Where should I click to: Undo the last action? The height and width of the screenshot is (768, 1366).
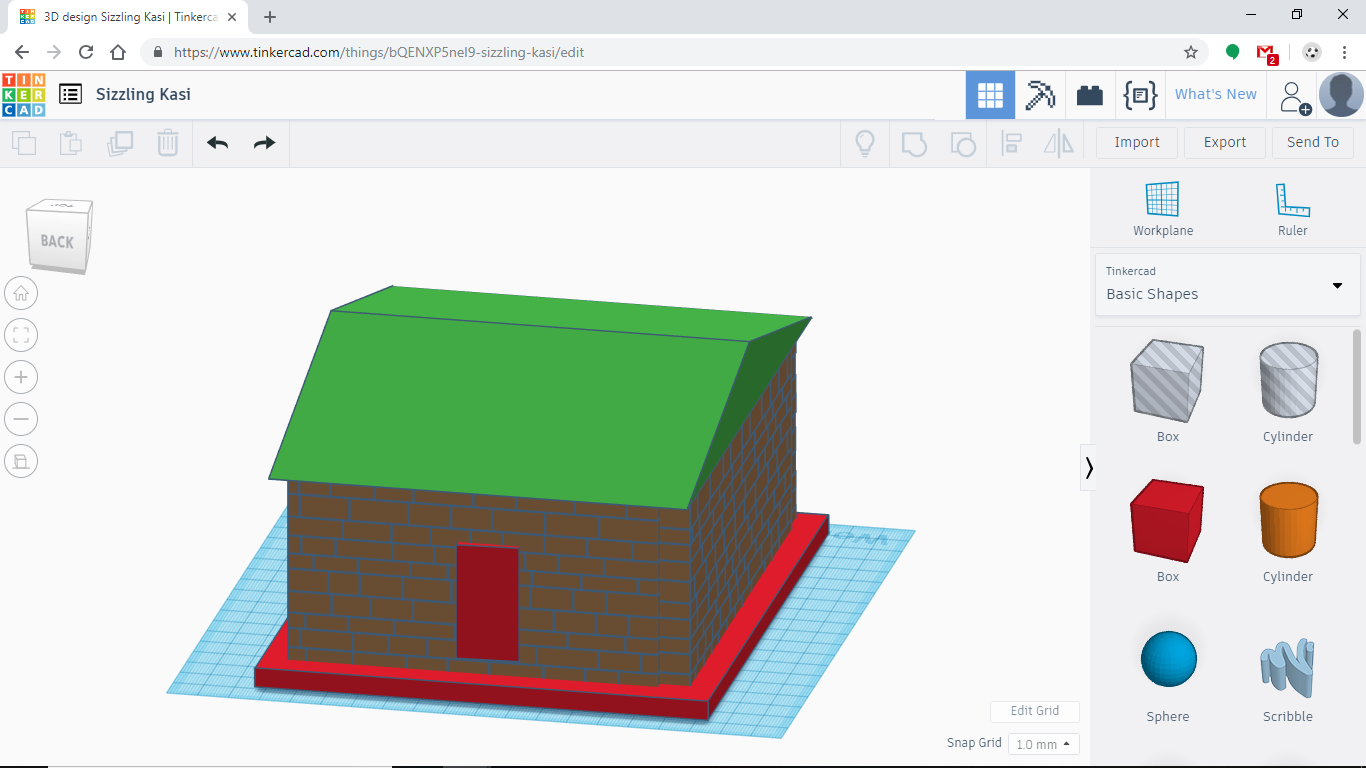(217, 143)
